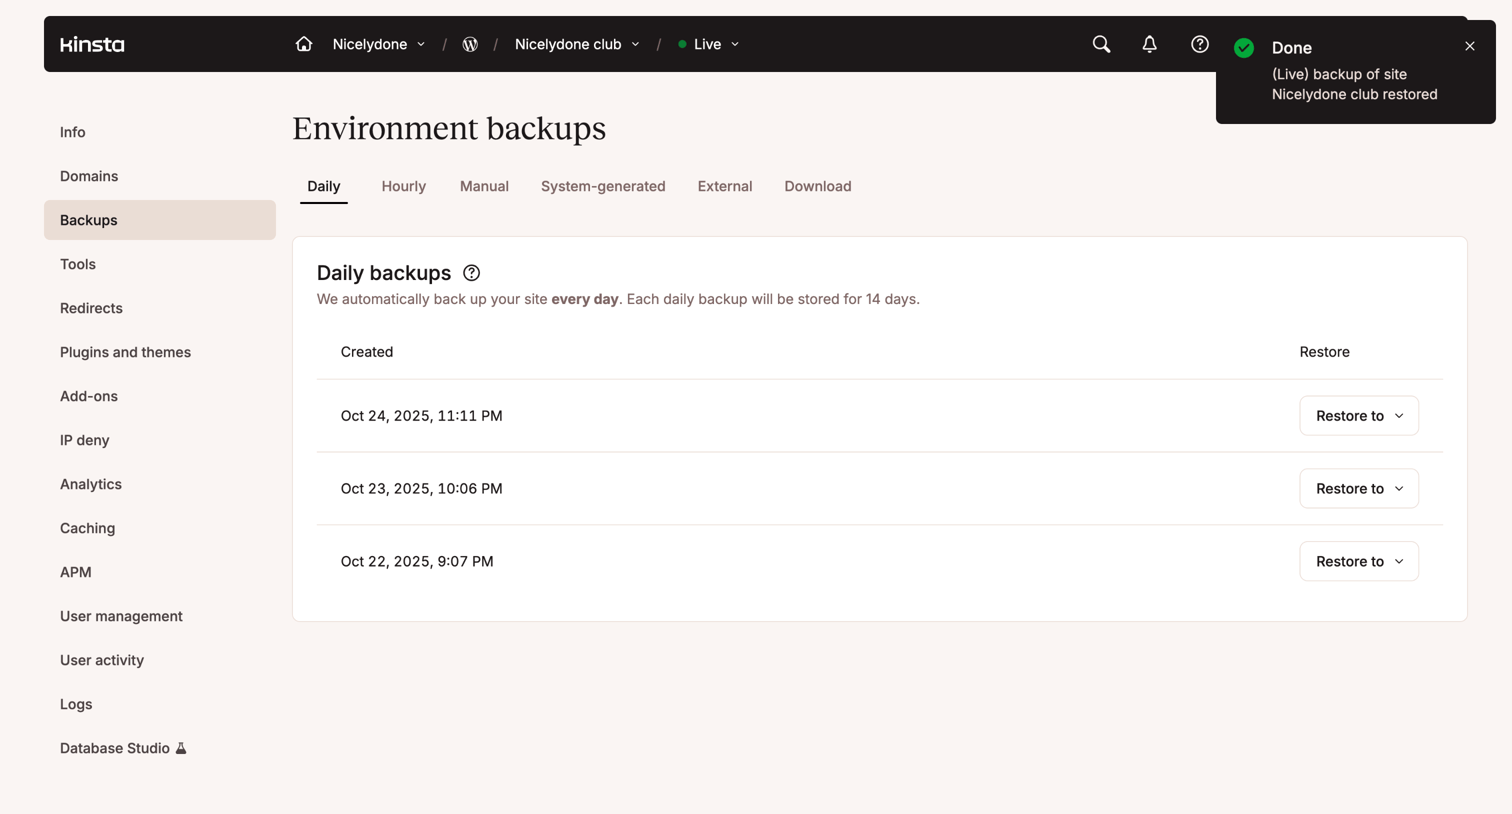Screen dimensions: 1512x814
Task: Open the search icon
Action: click(x=1101, y=44)
